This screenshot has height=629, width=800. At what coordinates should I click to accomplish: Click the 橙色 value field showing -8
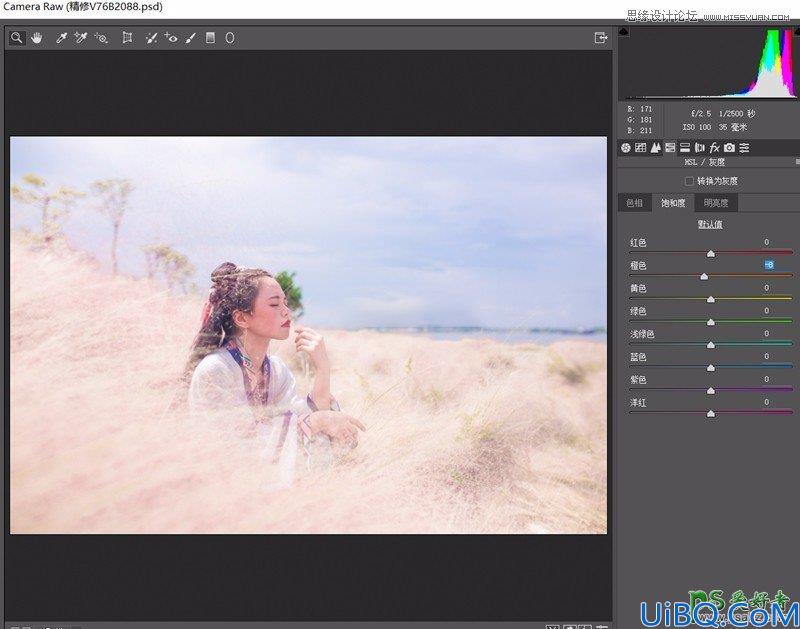[x=769, y=265]
